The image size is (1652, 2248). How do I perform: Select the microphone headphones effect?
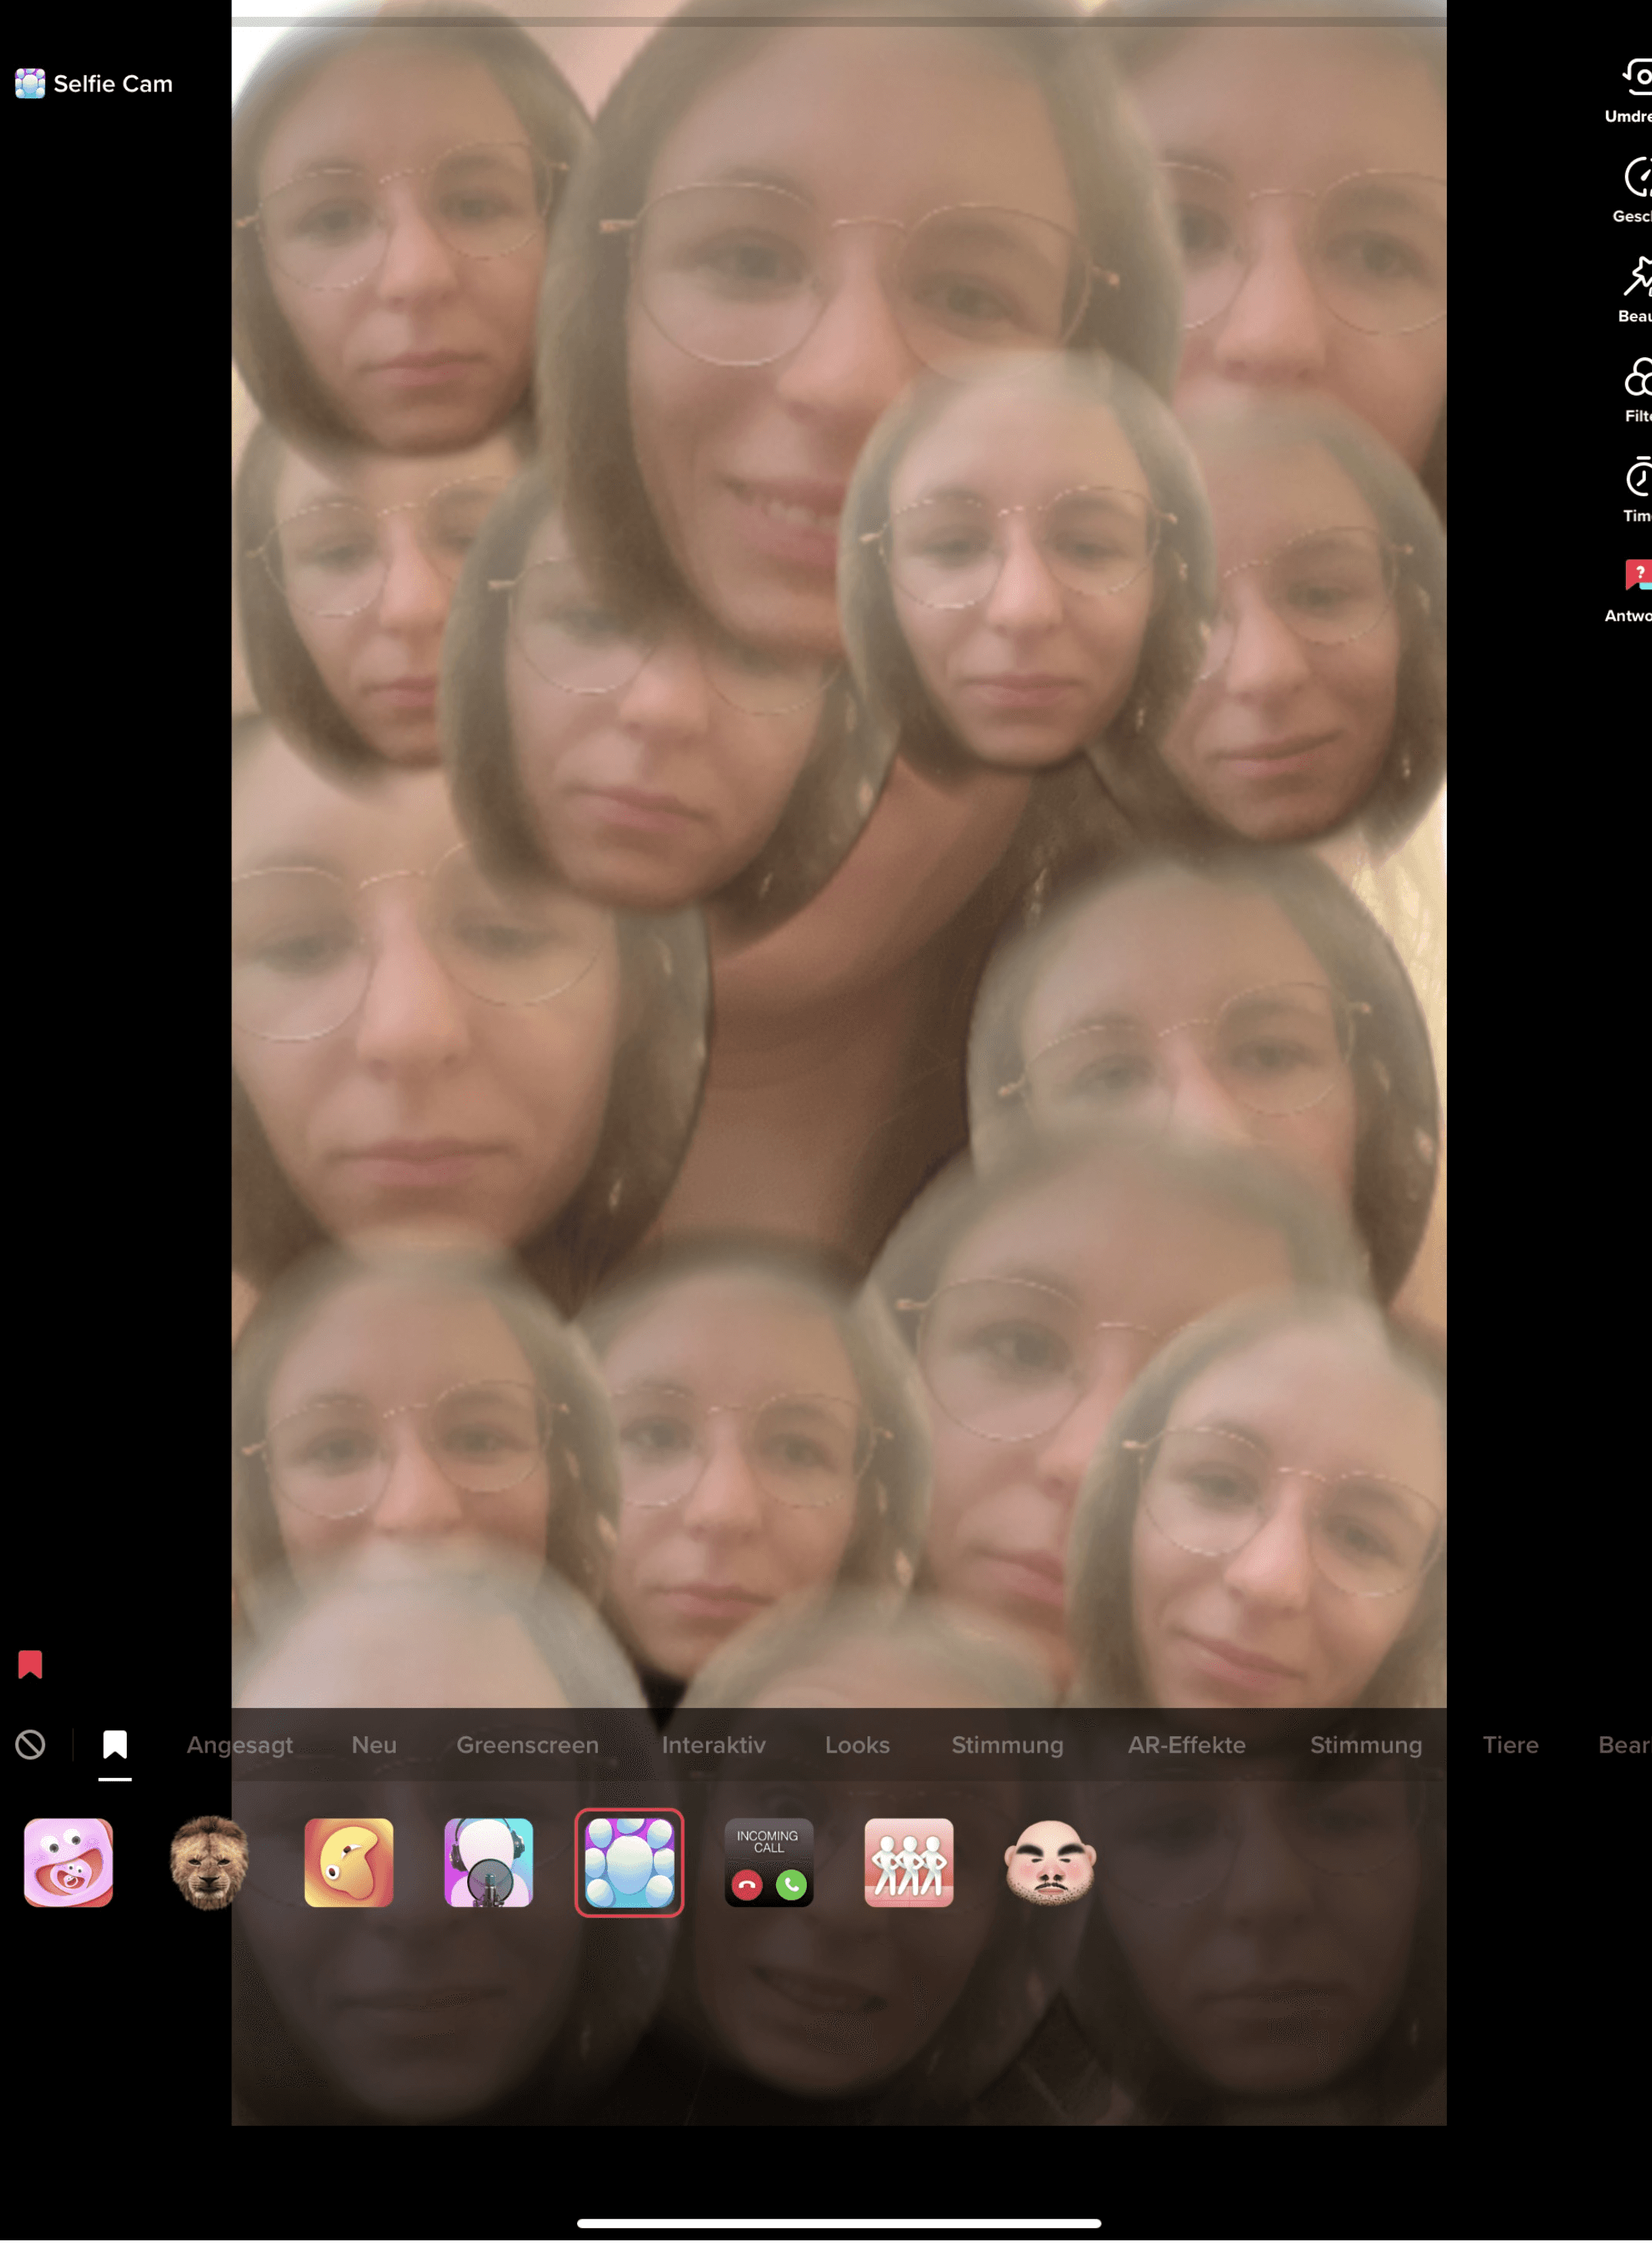tap(489, 1862)
